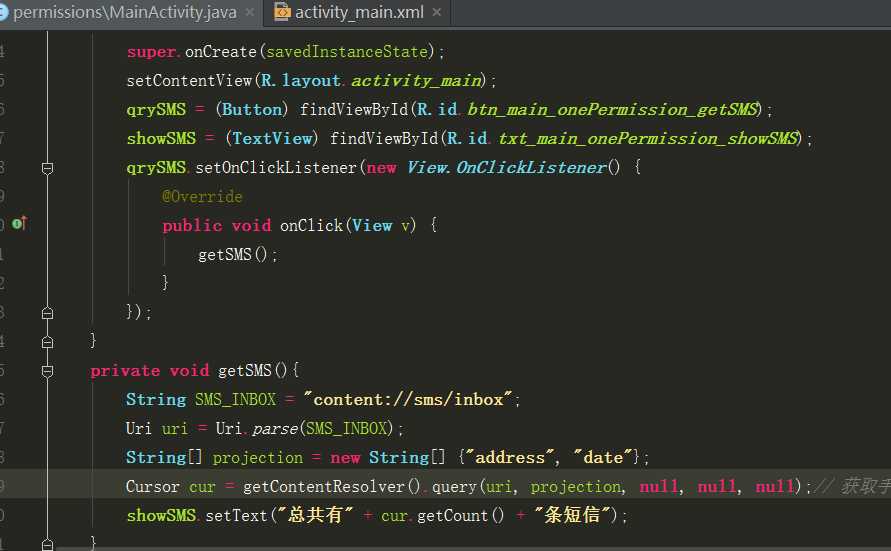Close the MainActivity.java tab
Viewport: 891px width, 551px height.
pyautogui.click(x=249, y=12)
